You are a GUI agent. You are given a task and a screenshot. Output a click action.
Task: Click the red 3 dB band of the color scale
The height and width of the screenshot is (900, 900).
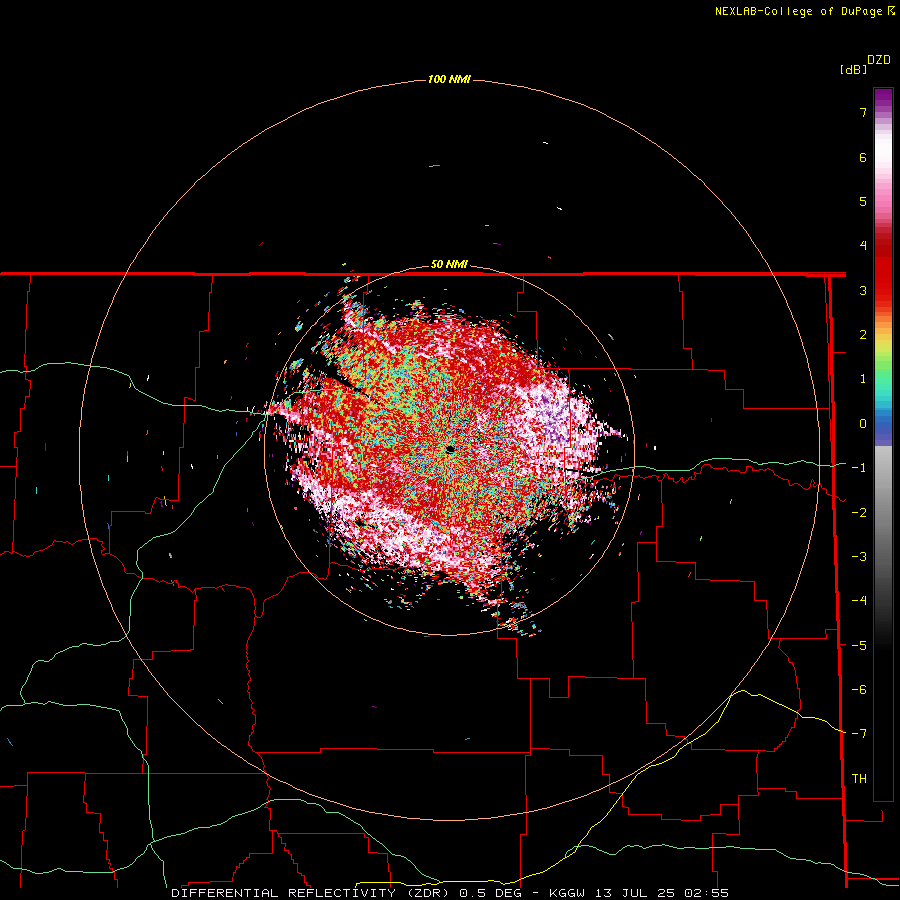coord(883,287)
